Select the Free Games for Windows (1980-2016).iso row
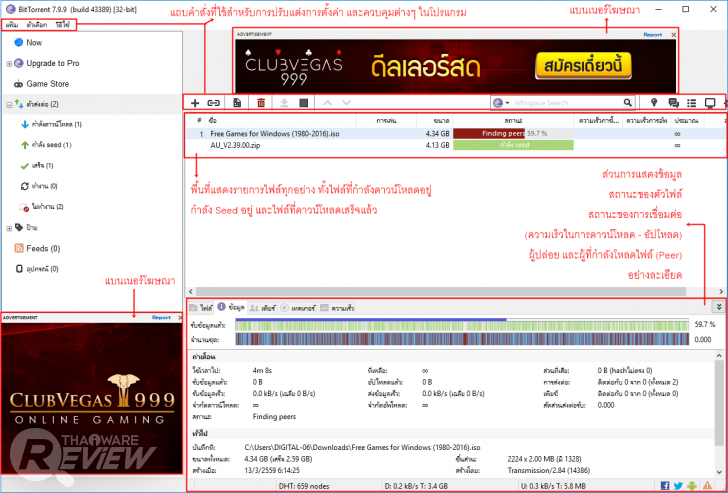Screen dimensions: 728x493 (x=455, y=134)
